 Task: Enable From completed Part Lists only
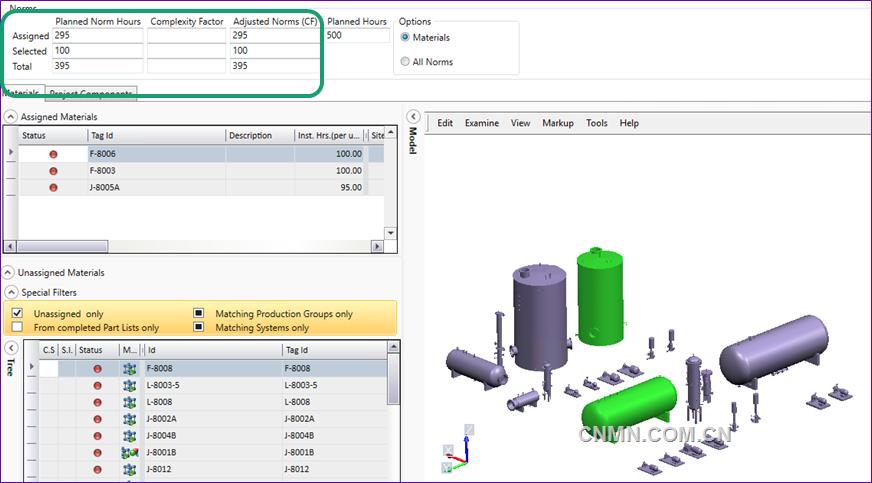(17, 327)
